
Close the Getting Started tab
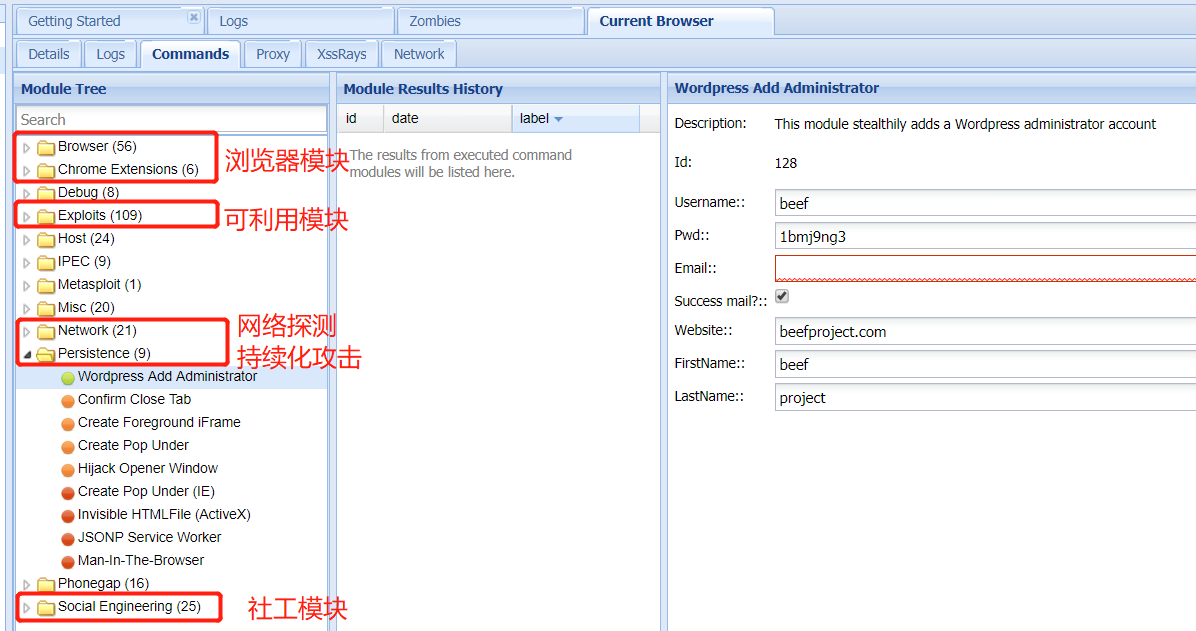pos(194,17)
